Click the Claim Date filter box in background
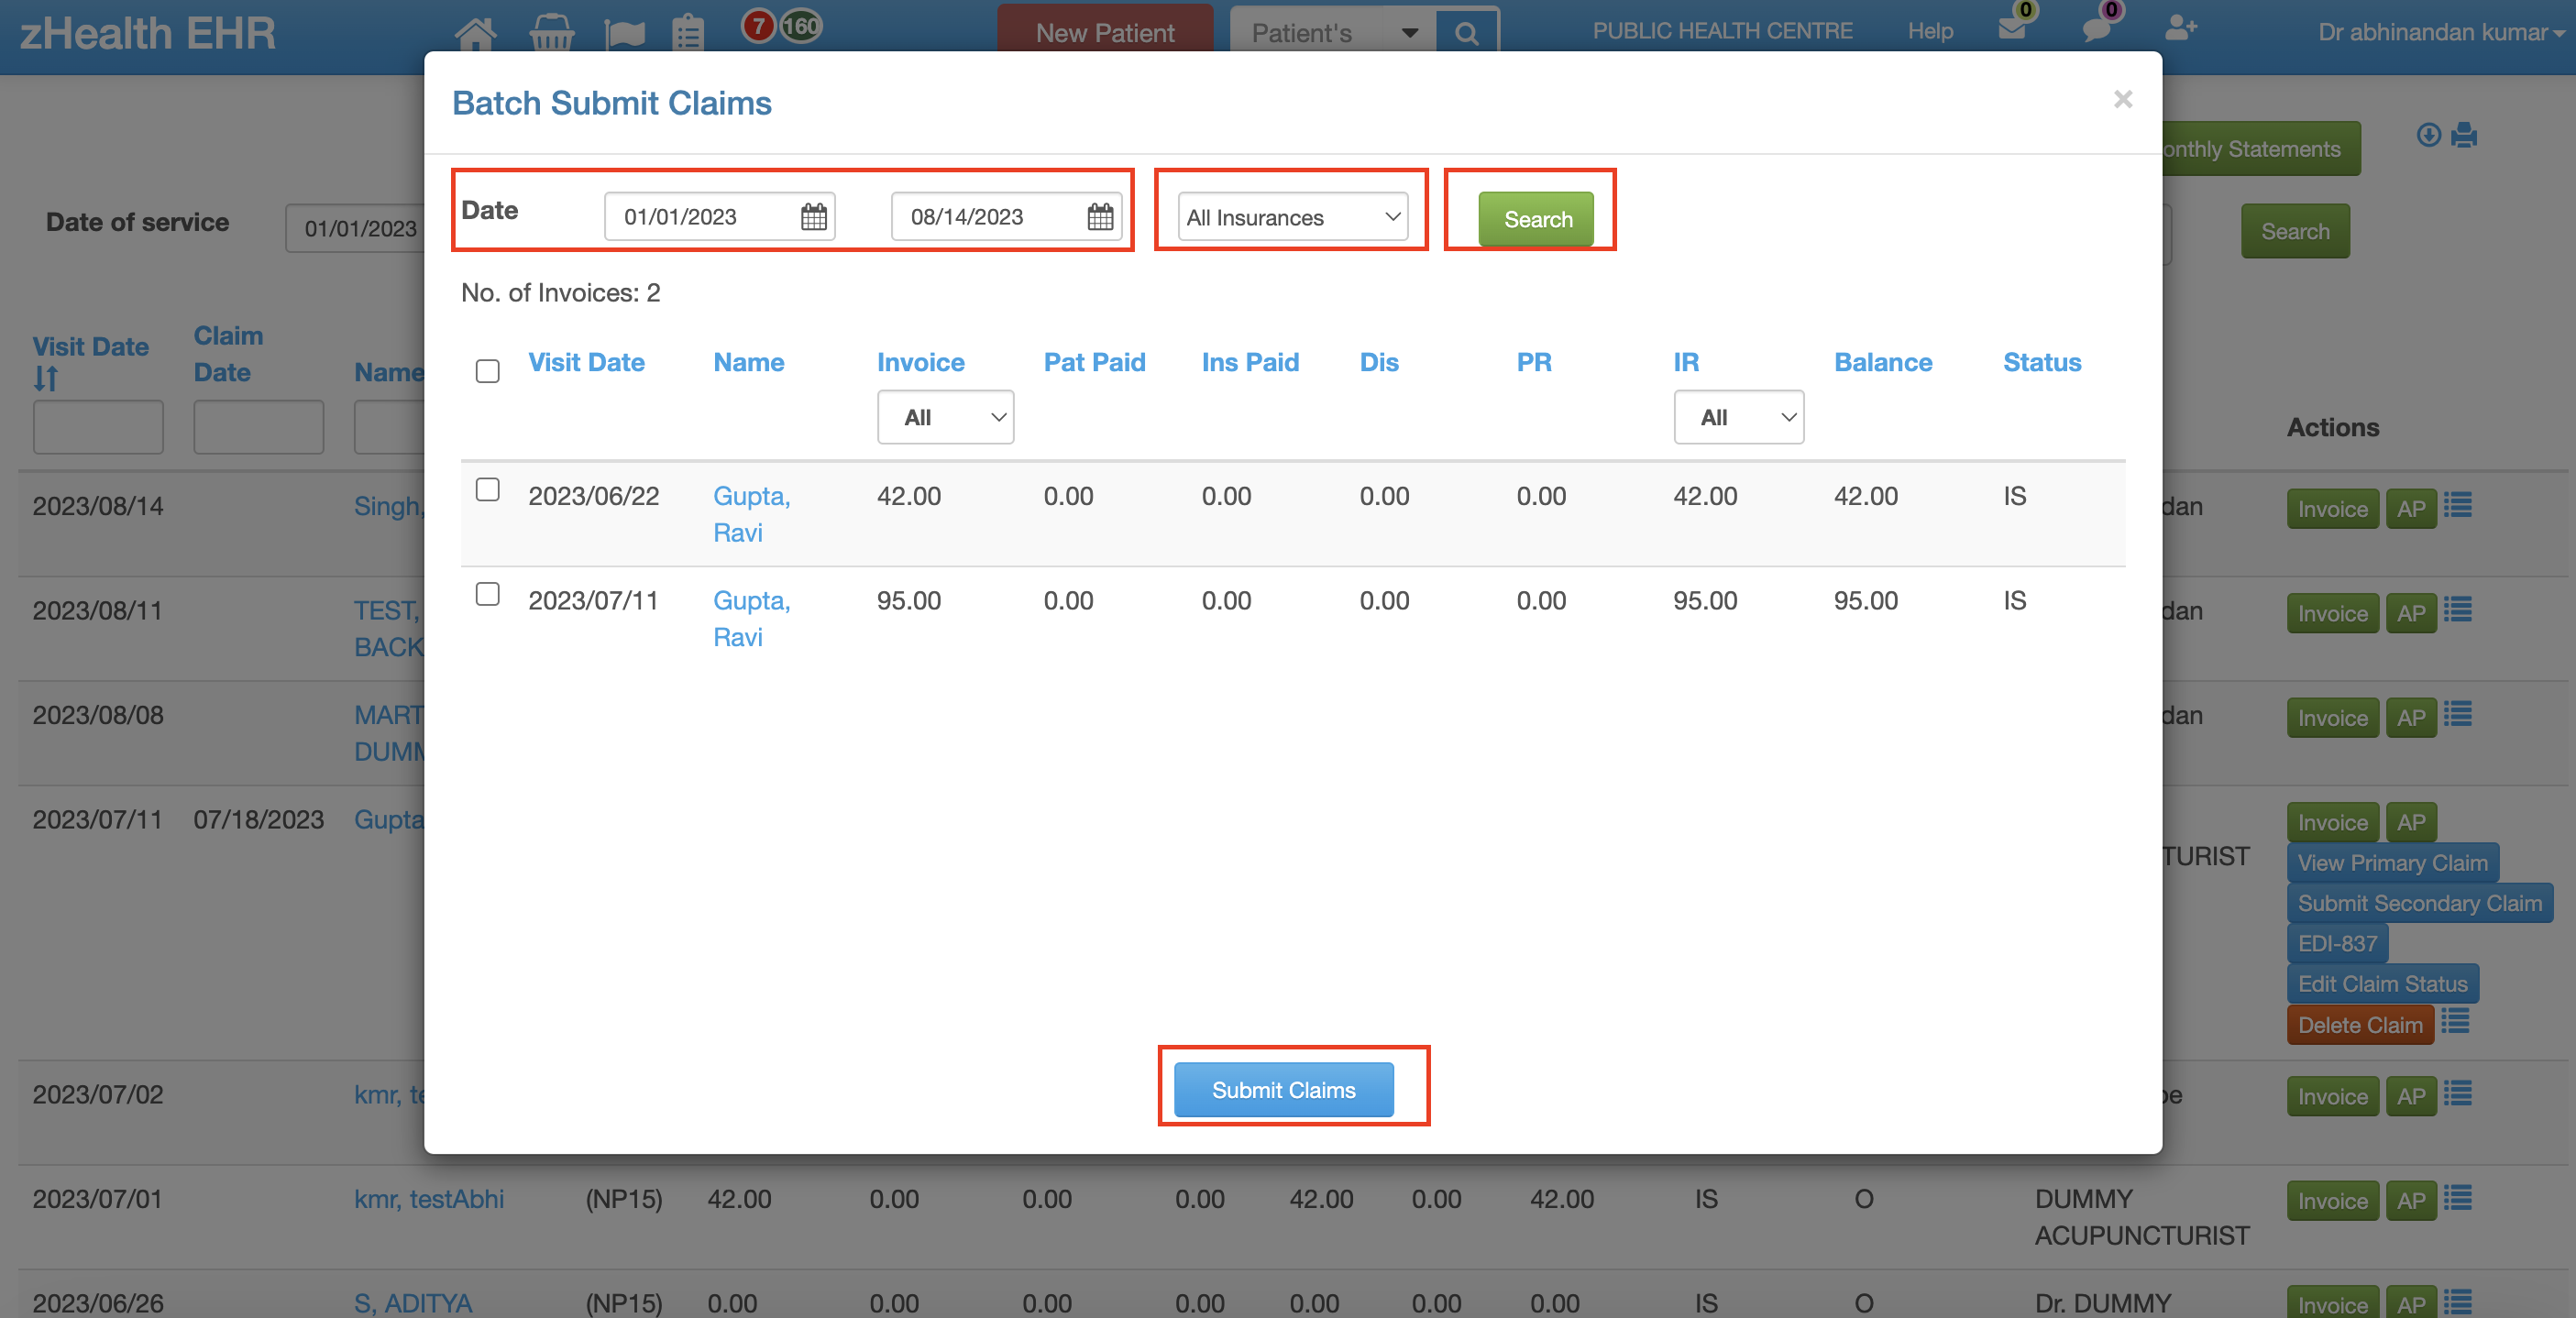The width and height of the screenshot is (2576, 1318). point(258,427)
